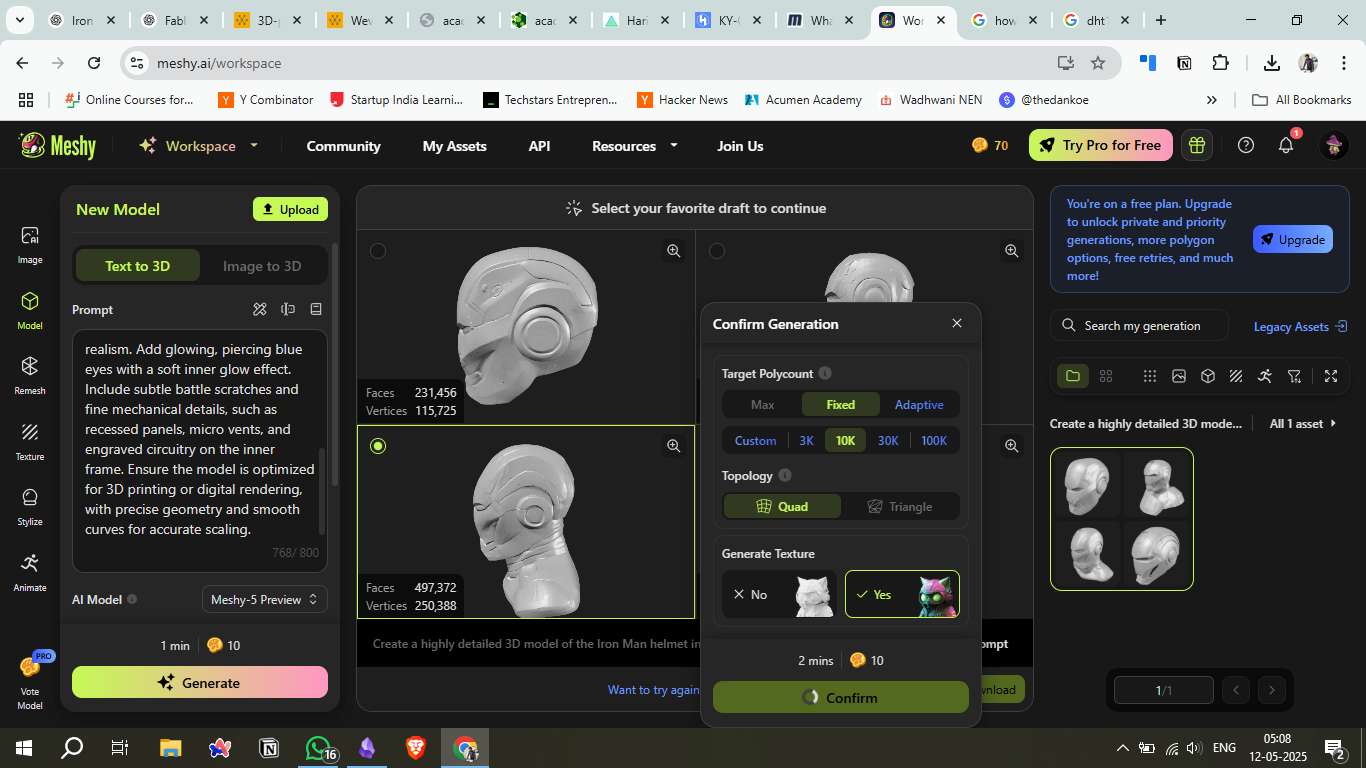The height and width of the screenshot is (768, 1366).
Task: Select the bottom-left draft radio button
Action: 378,446
